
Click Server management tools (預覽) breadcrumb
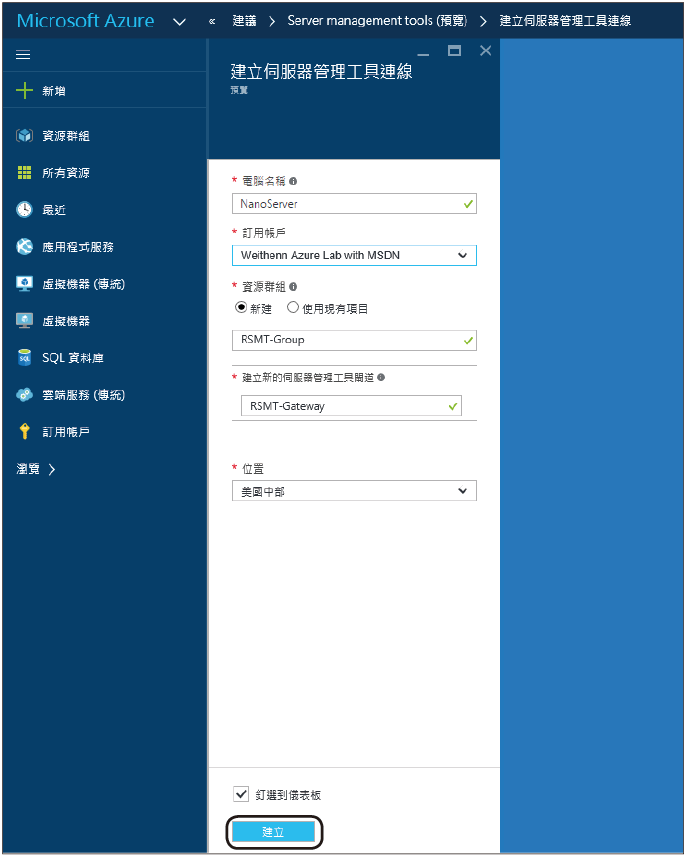pyautogui.click(x=377, y=21)
